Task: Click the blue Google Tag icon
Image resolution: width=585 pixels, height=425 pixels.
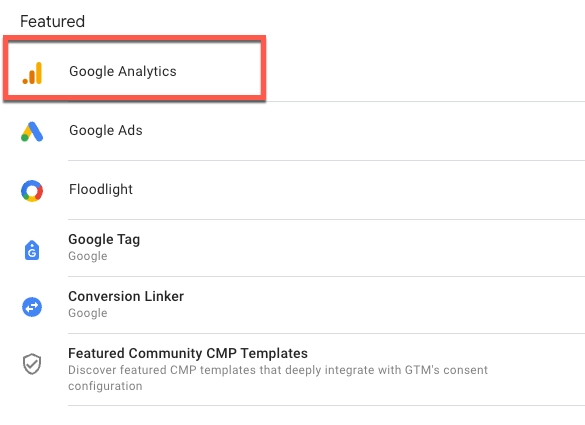Action: coord(32,250)
